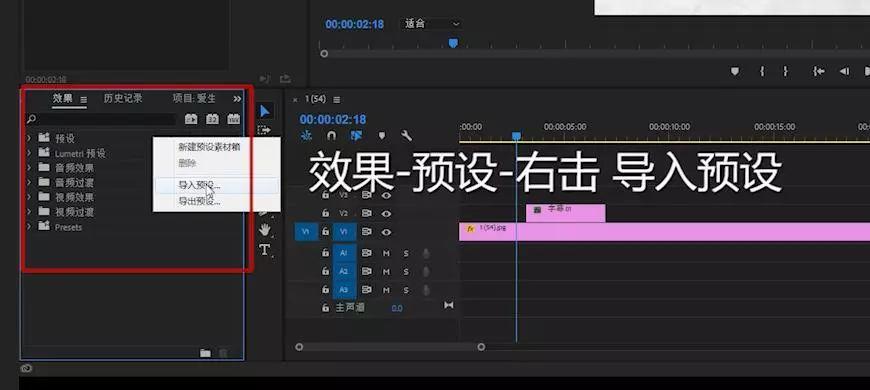Open the 适合 zoom level dropdown
The height and width of the screenshot is (390, 870).
click(x=431, y=24)
